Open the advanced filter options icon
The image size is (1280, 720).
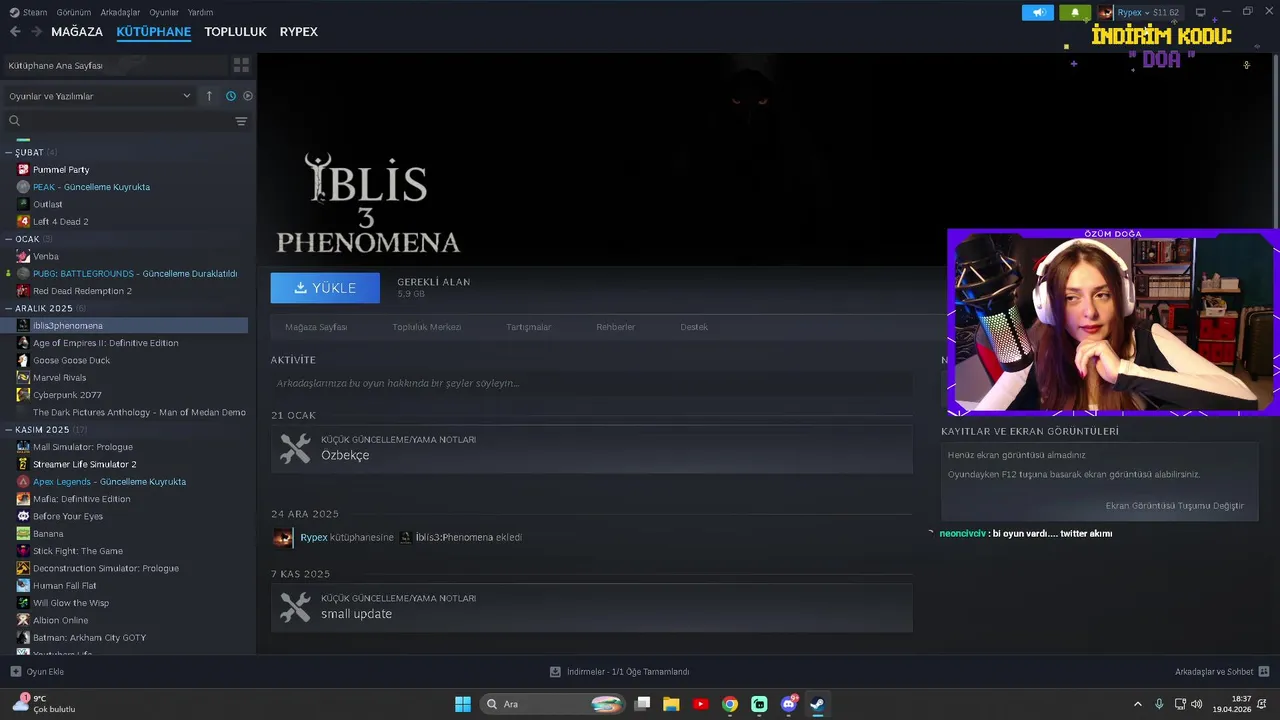click(x=241, y=121)
